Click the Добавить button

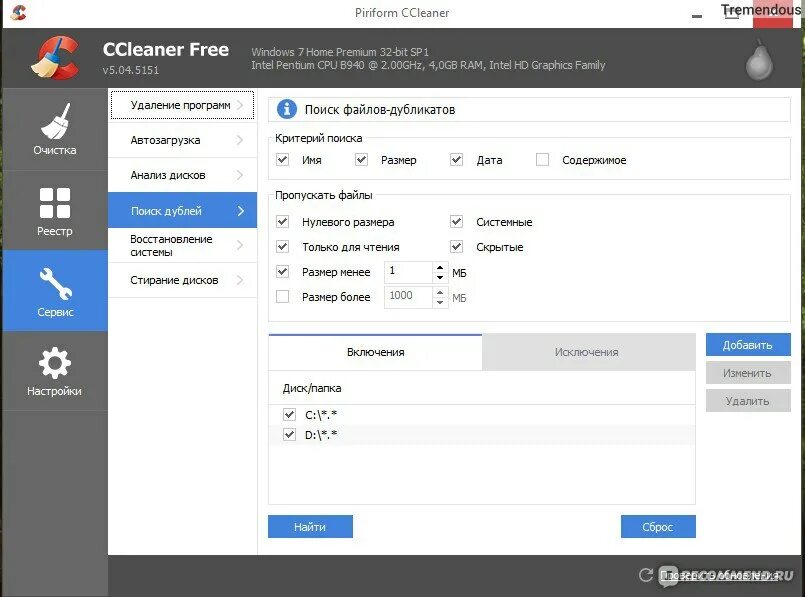[748, 345]
